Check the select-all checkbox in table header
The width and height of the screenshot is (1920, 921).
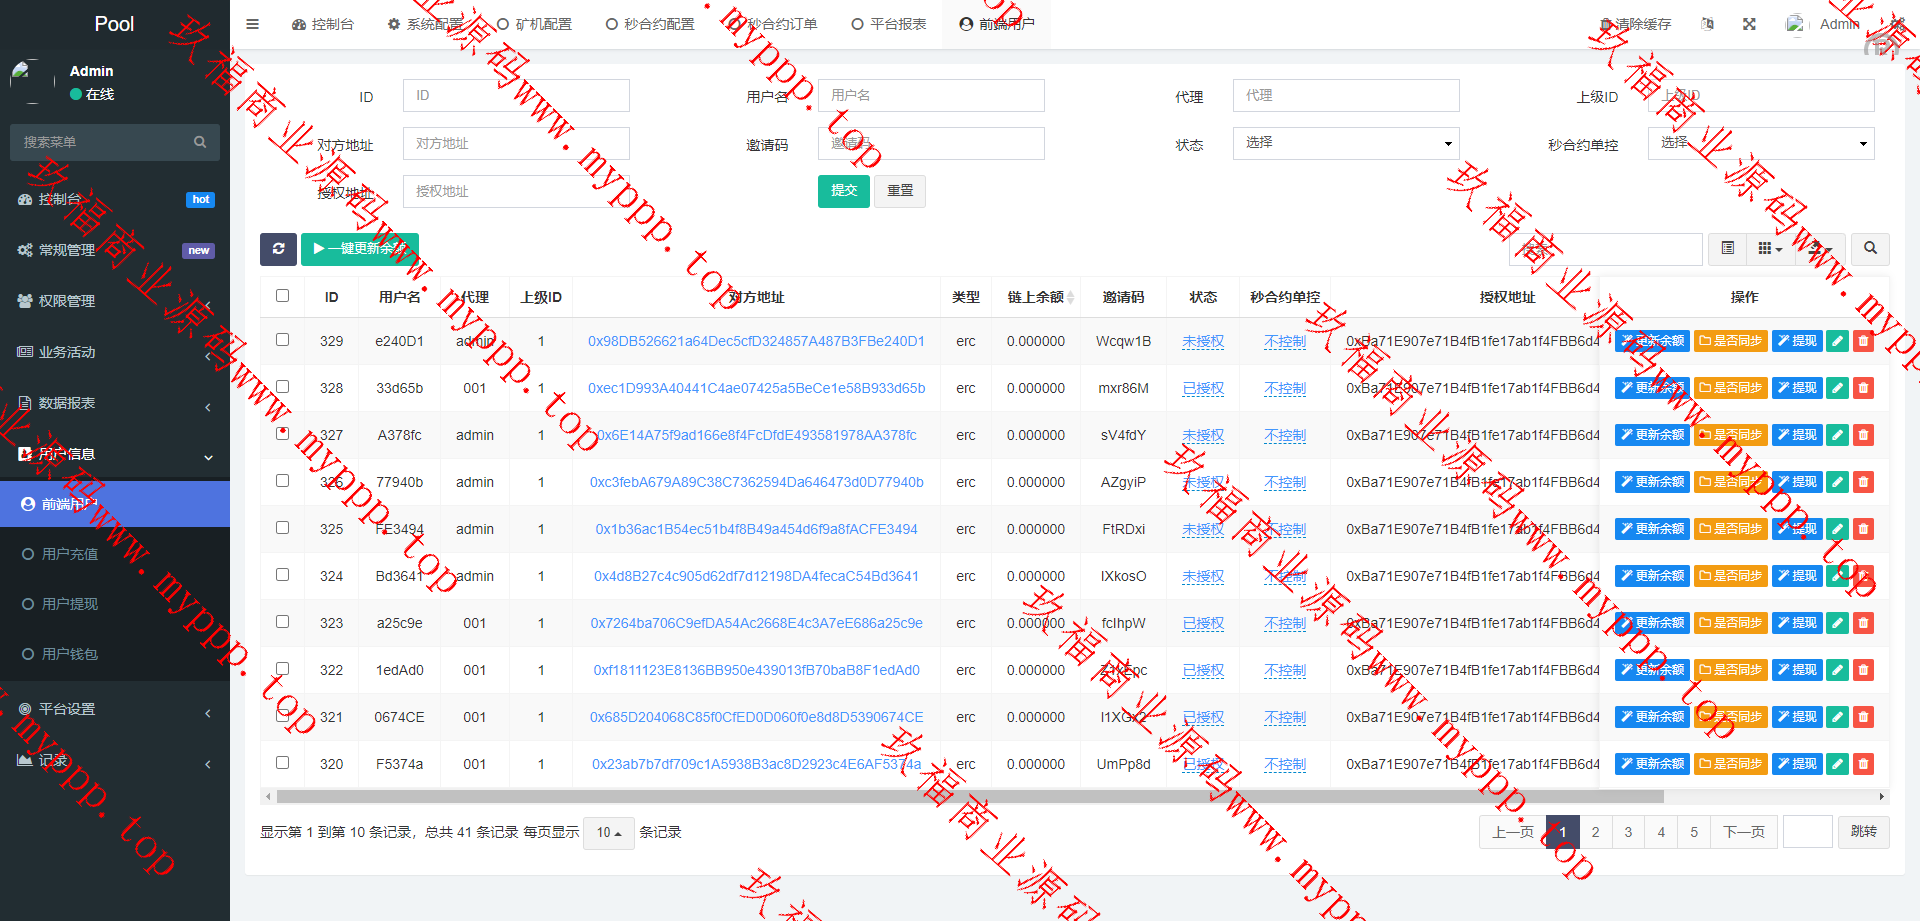pos(283,296)
